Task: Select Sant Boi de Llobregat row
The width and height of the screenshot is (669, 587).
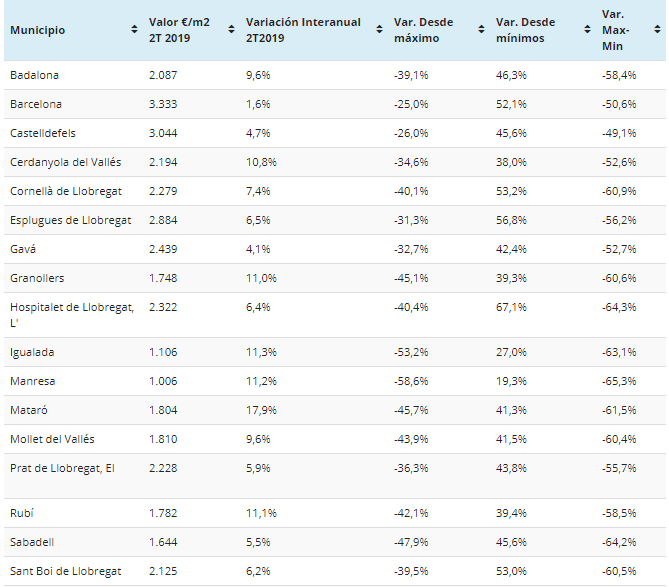Action: [65, 571]
